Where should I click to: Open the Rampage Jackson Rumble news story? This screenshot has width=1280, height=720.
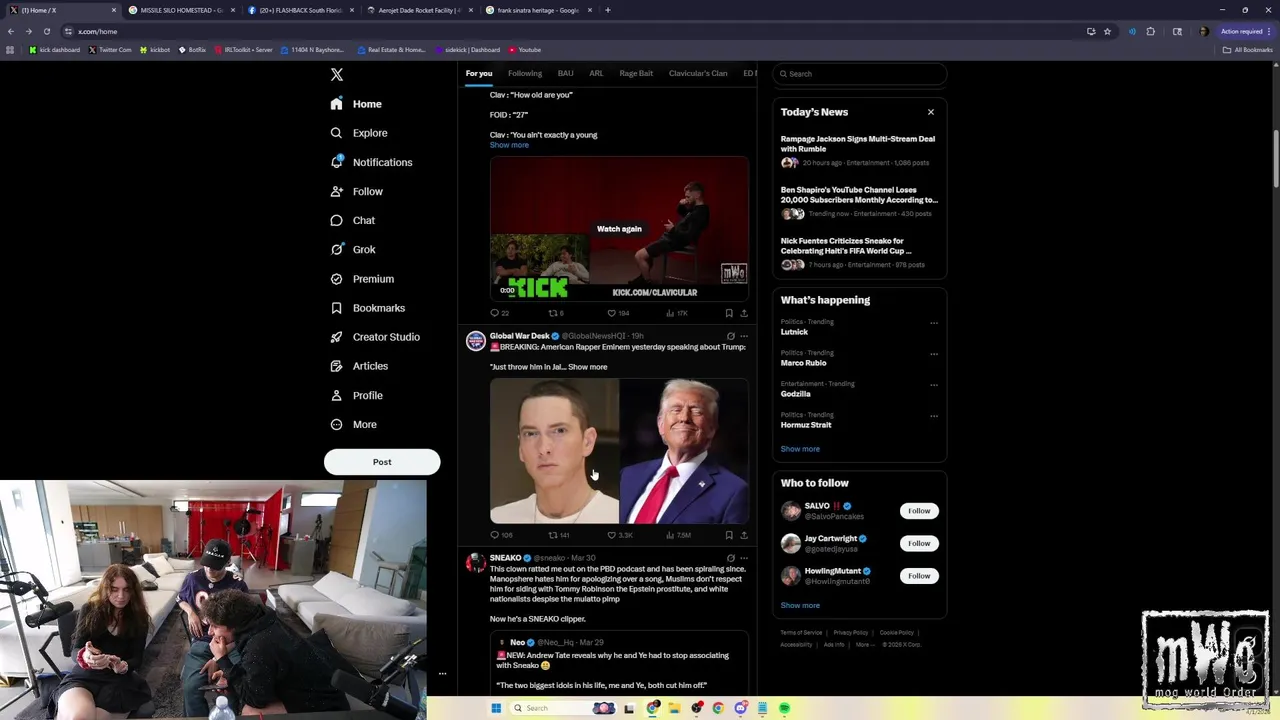[859, 150]
